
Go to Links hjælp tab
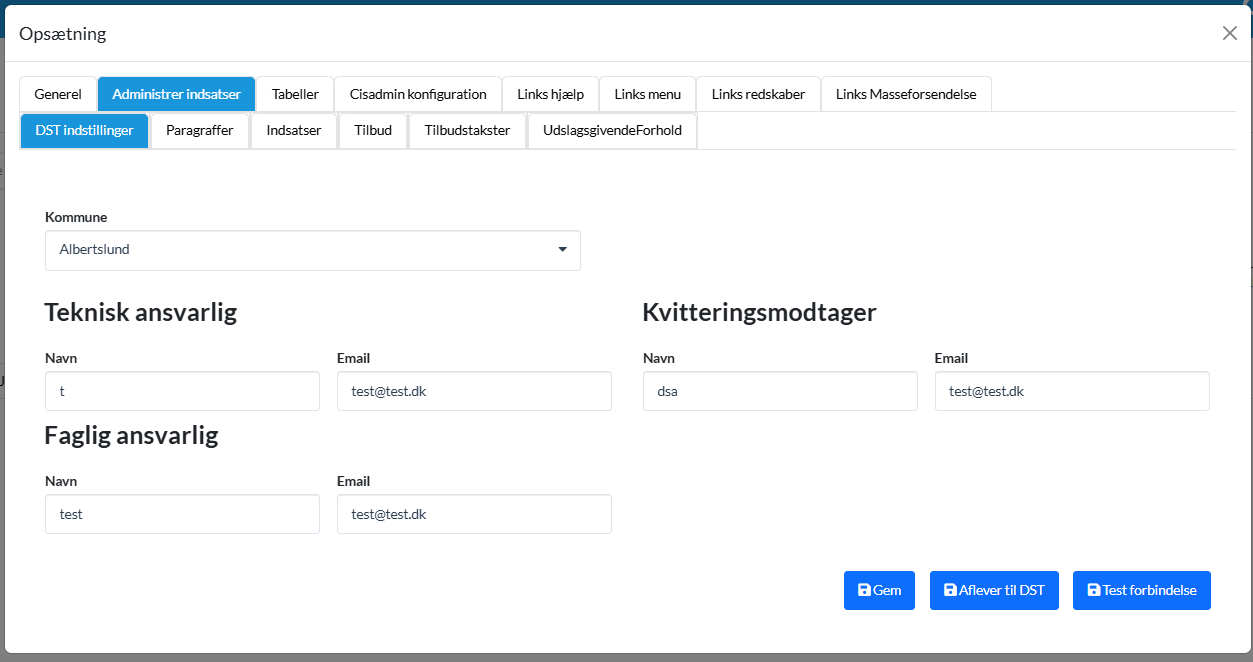tap(550, 94)
